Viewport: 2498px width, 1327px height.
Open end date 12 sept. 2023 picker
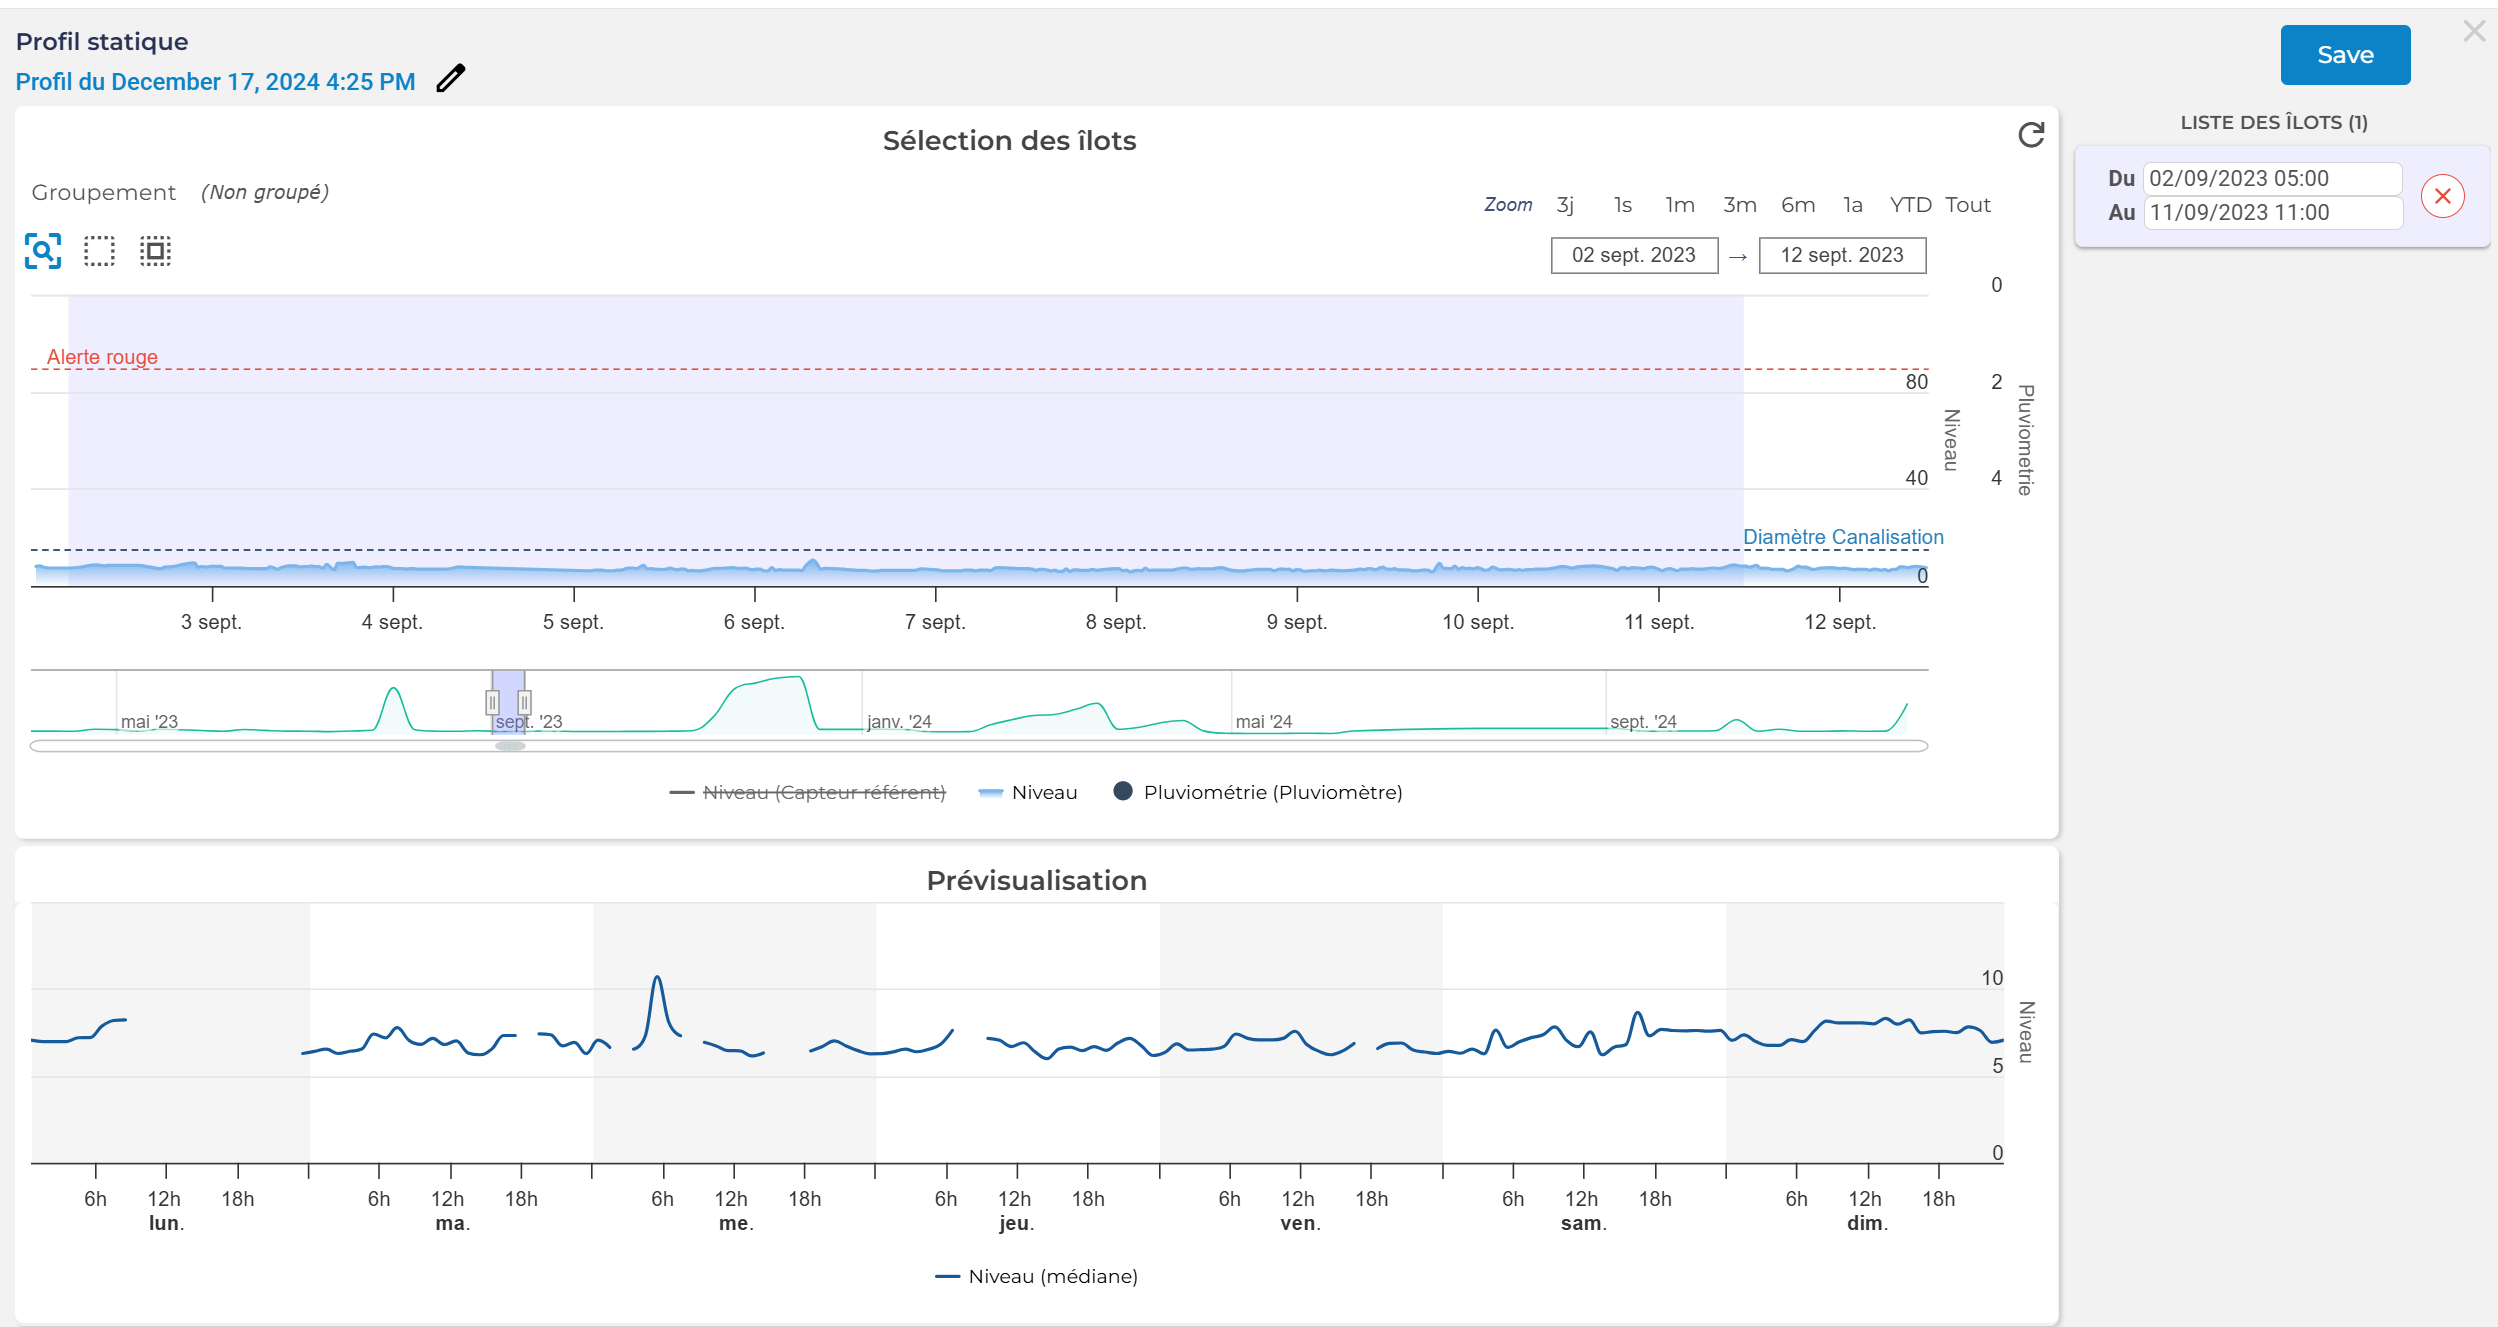pos(1841,255)
